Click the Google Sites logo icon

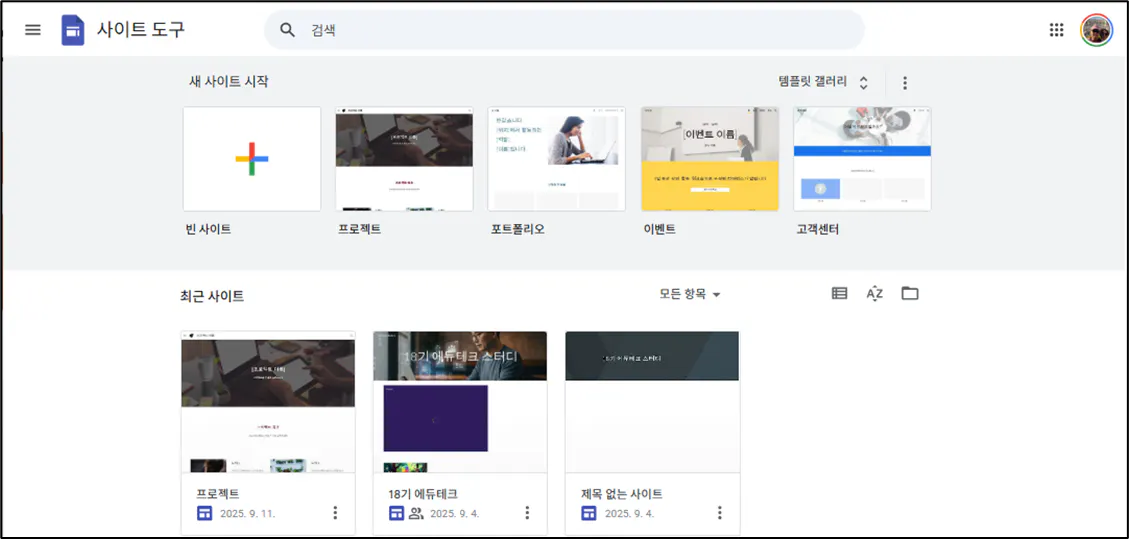pos(73,30)
